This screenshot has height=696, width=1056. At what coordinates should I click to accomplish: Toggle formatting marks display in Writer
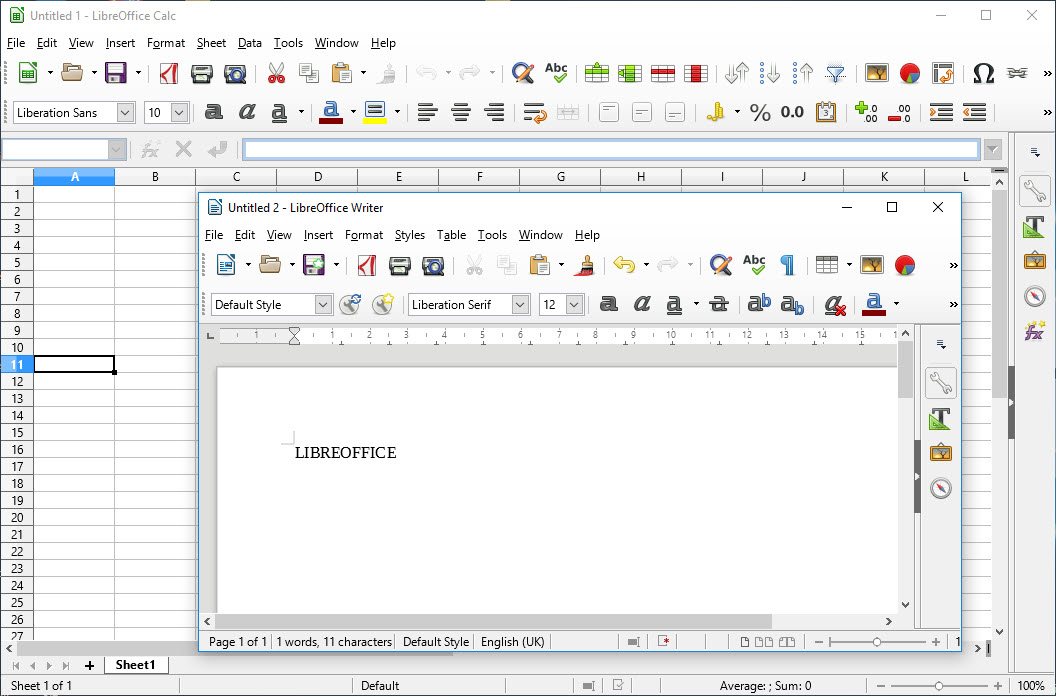pyautogui.click(x=788, y=265)
